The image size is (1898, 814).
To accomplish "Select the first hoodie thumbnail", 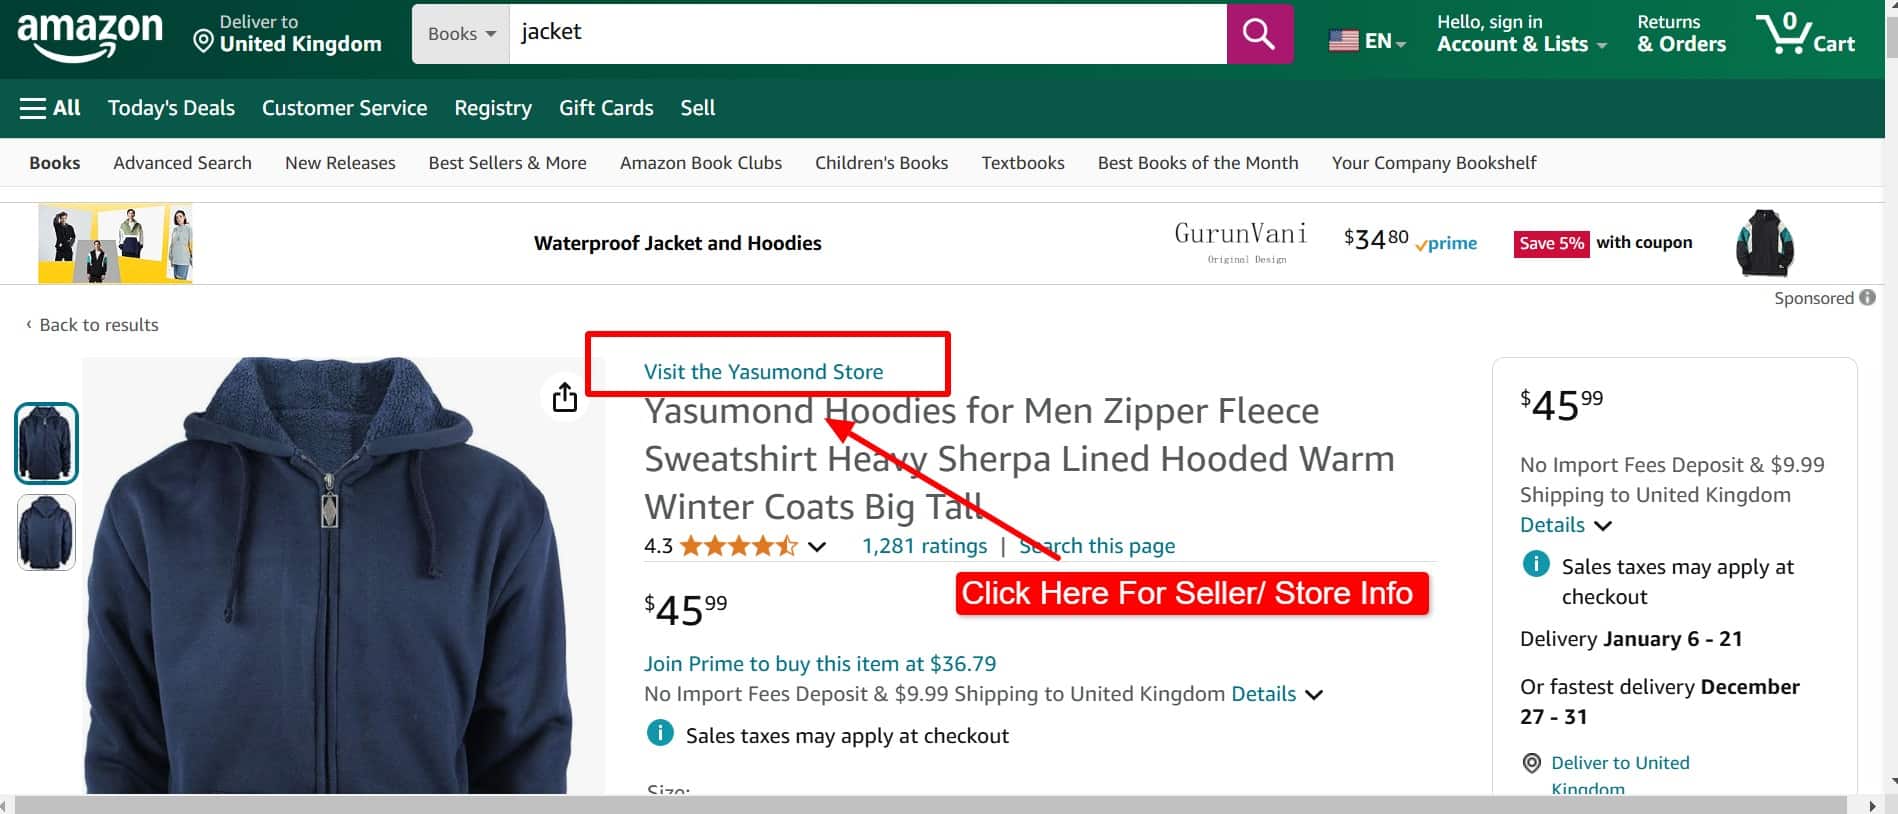I will (46, 443).
